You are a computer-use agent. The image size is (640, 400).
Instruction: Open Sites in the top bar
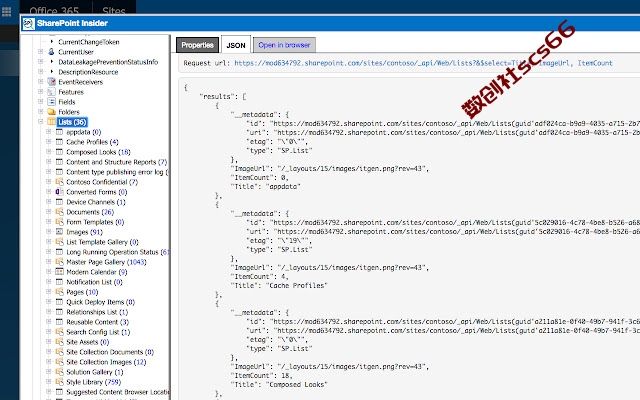pos(114,11)
